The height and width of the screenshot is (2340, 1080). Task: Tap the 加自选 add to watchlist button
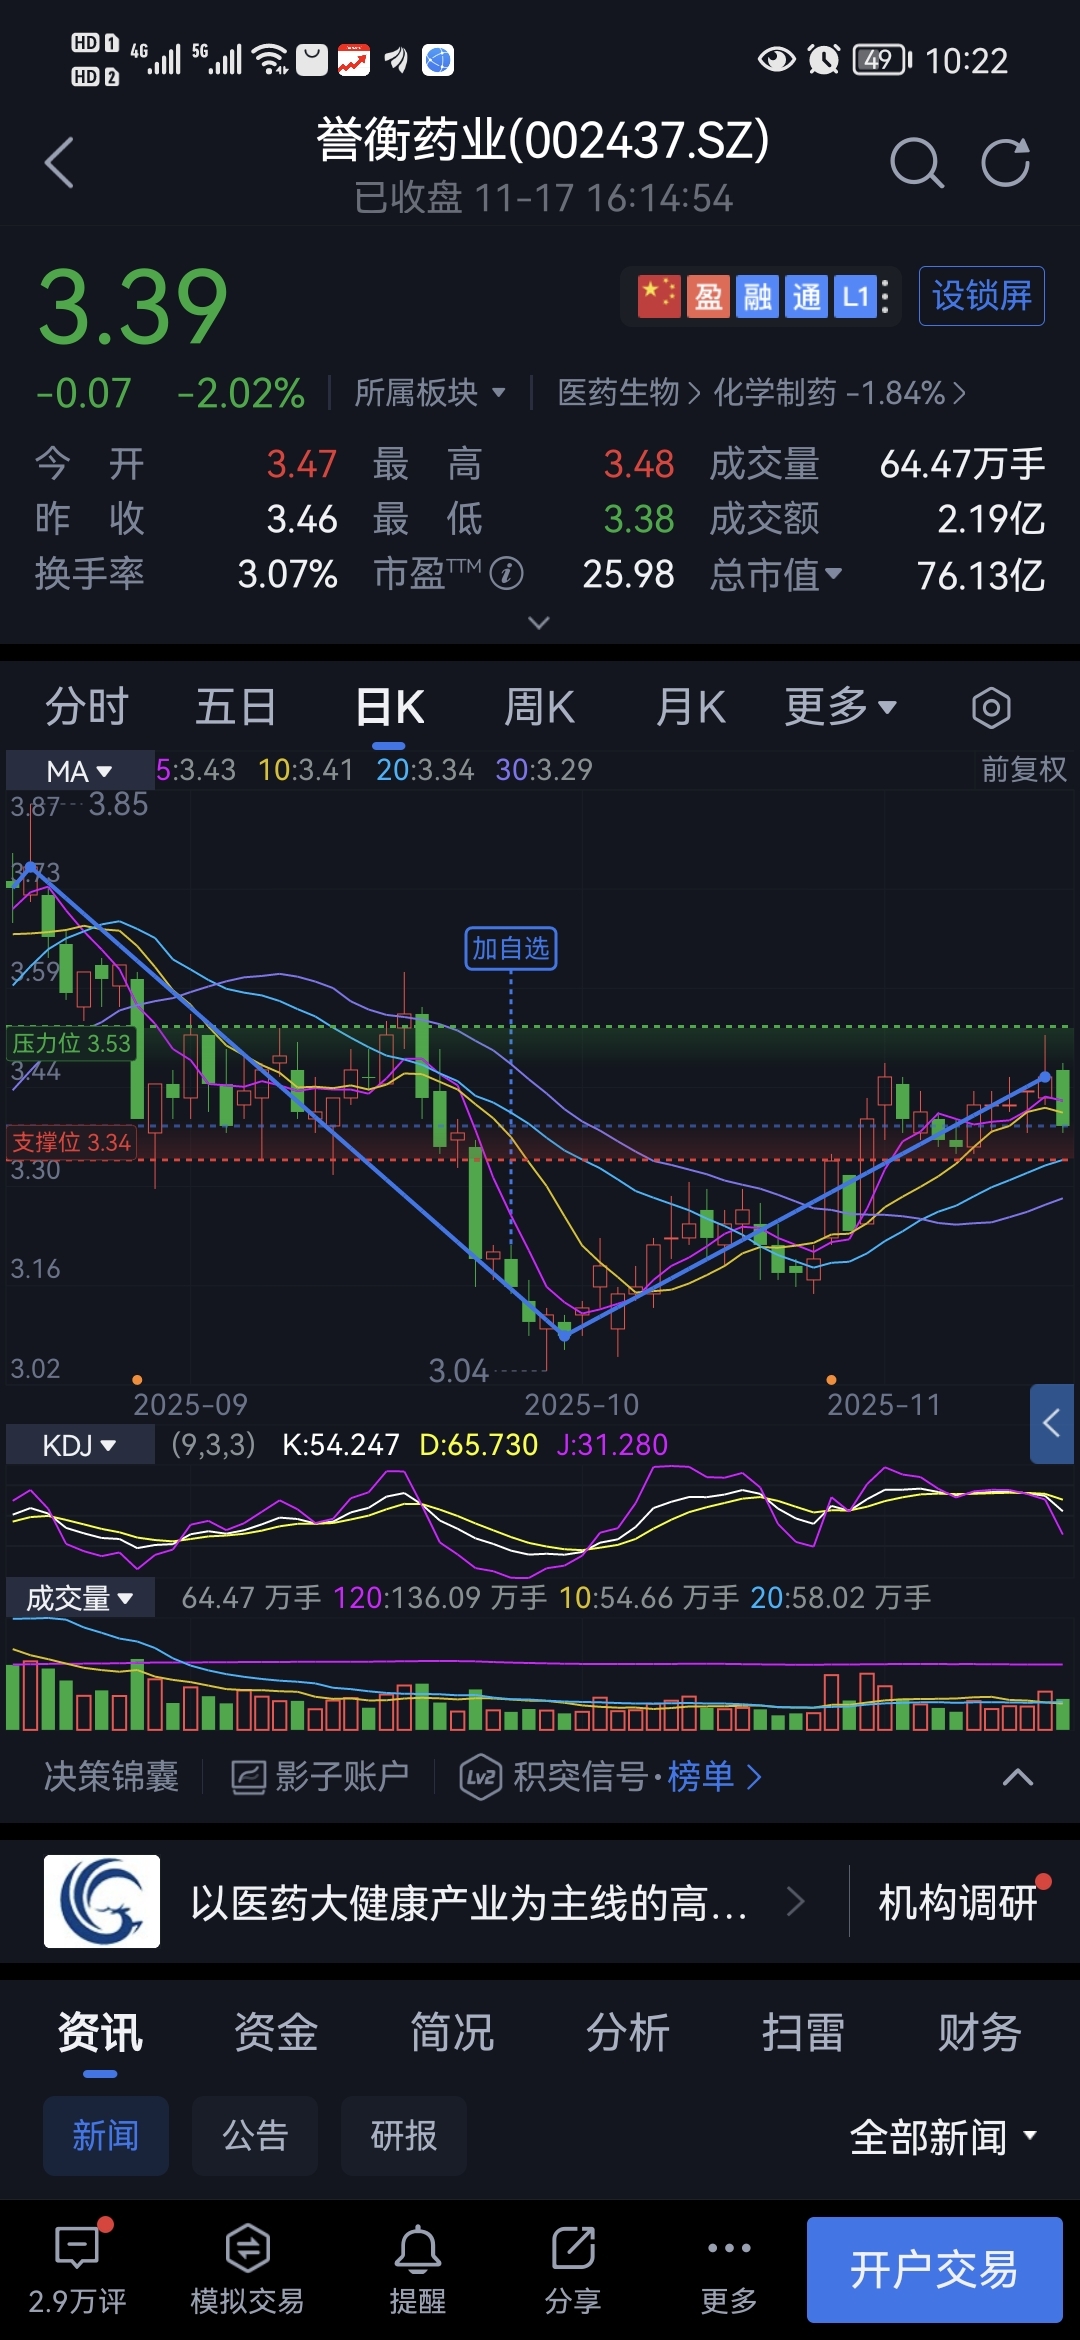click(511, 948)
